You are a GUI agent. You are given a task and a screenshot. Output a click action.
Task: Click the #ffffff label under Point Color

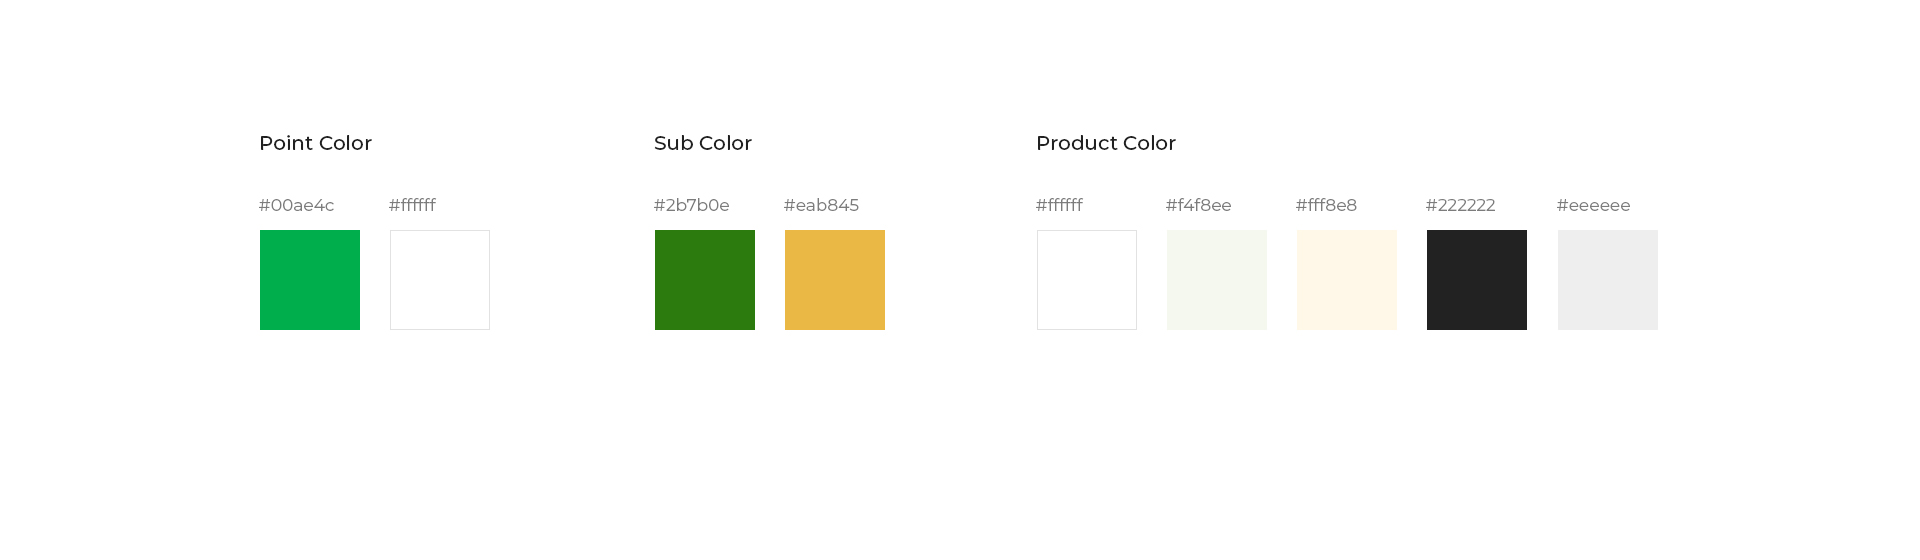tap(412, 205)
